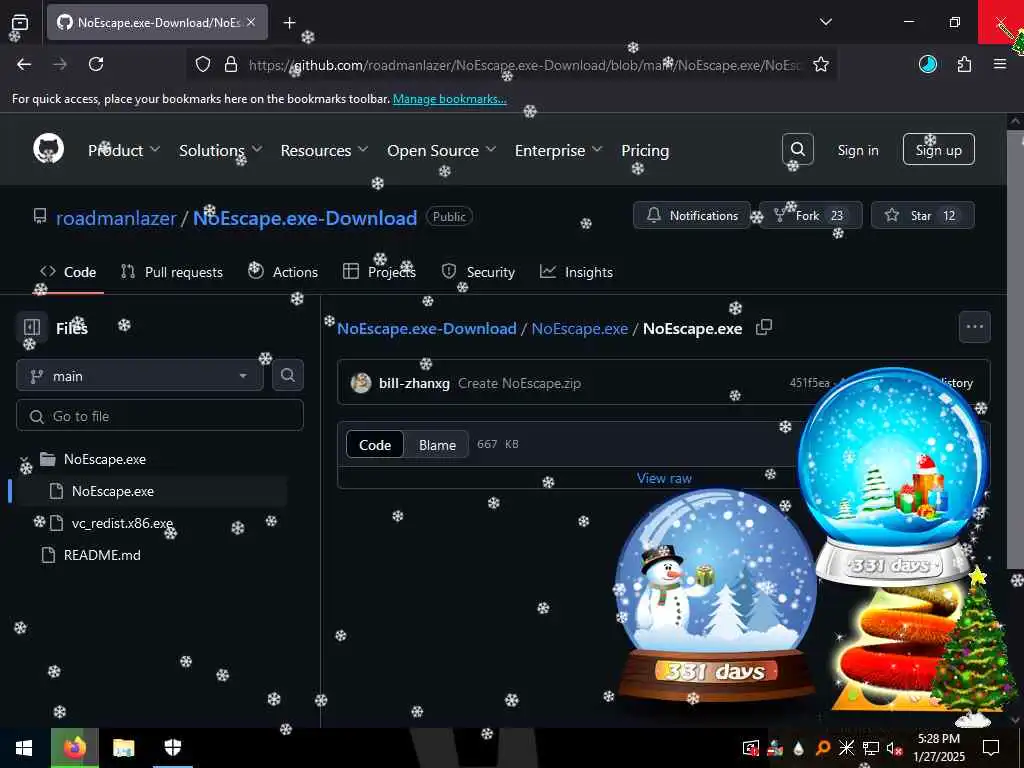This screenshot has height=768, width=1024.
Task: Click the View raw link
Action: click(x=664, y=478)
